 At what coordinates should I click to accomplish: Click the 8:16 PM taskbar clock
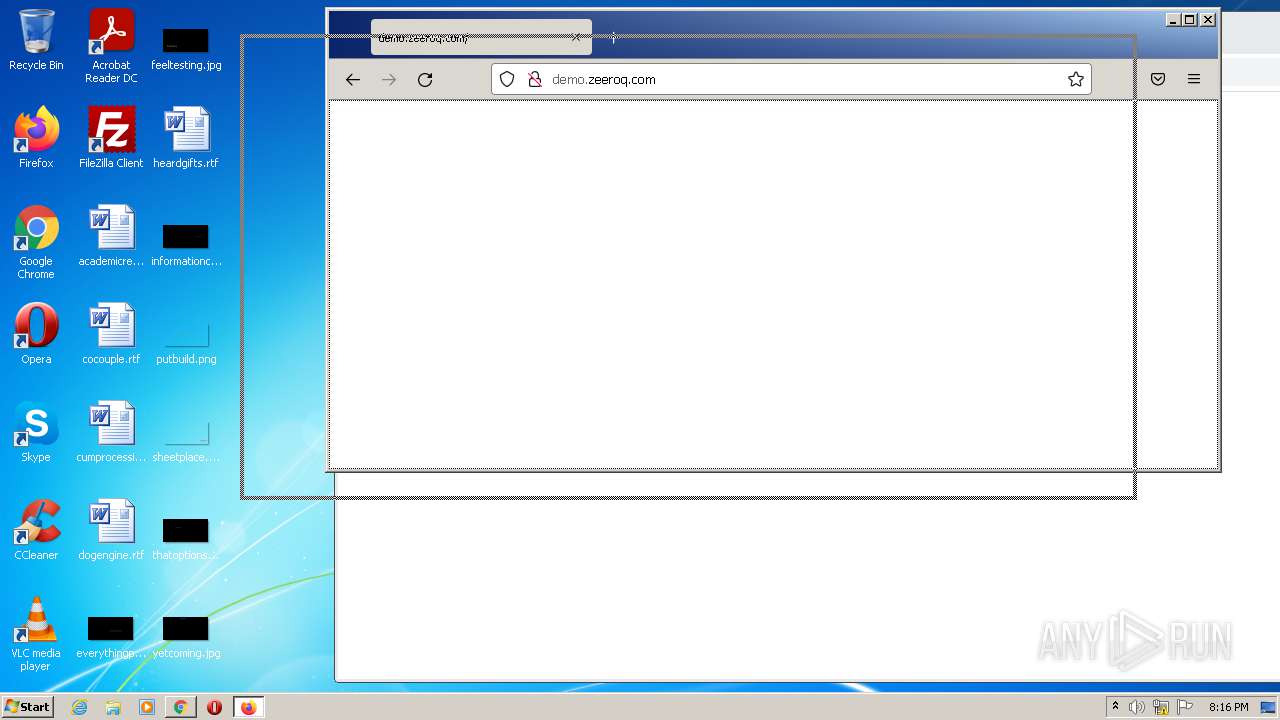tap(1228, 707)
